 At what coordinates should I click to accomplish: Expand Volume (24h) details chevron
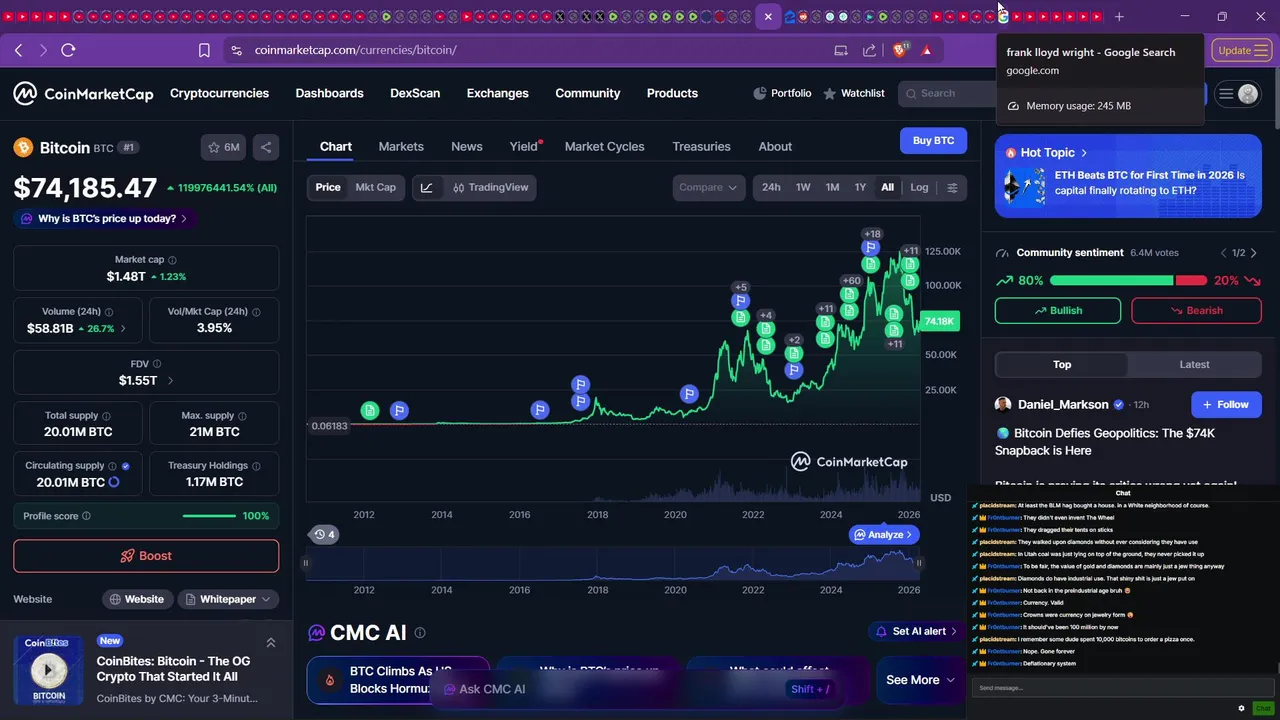(x=123, y=329)
